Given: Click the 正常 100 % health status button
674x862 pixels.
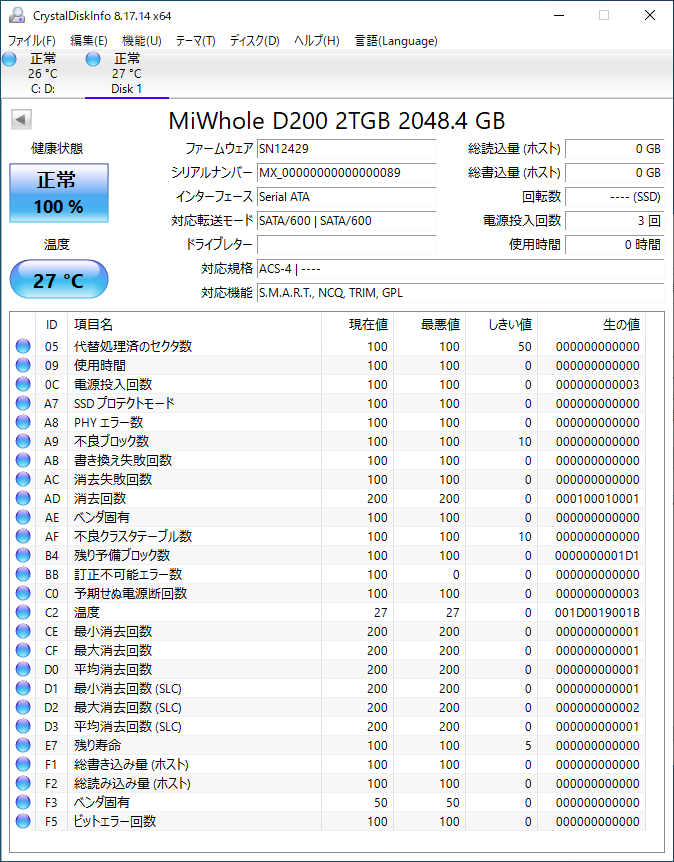Looking at the screenshot, I should click(59, 193).
